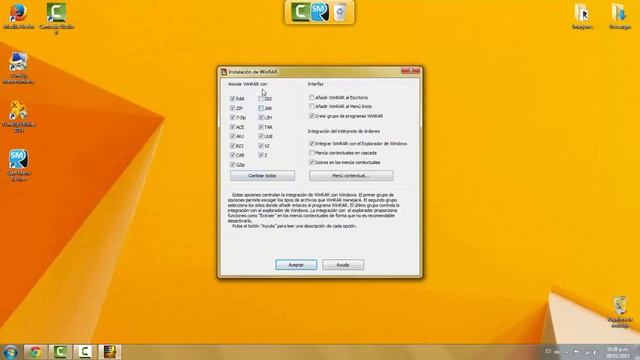This screenshot has height=360, width=640.
Task: Uncheck the XZ association checkbox
Action: (x=261, y=146)
